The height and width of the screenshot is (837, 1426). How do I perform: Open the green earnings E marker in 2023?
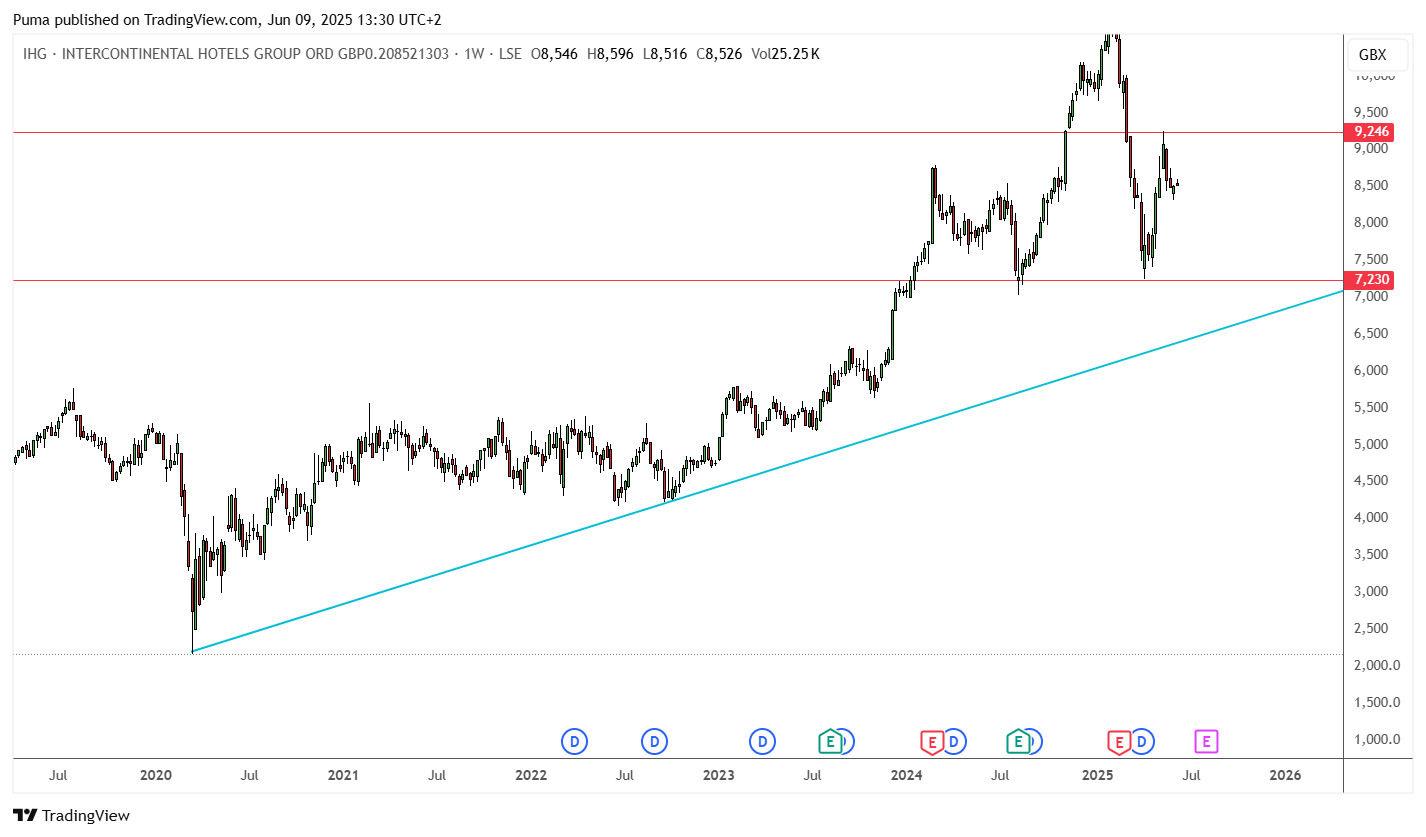[829, 742]
